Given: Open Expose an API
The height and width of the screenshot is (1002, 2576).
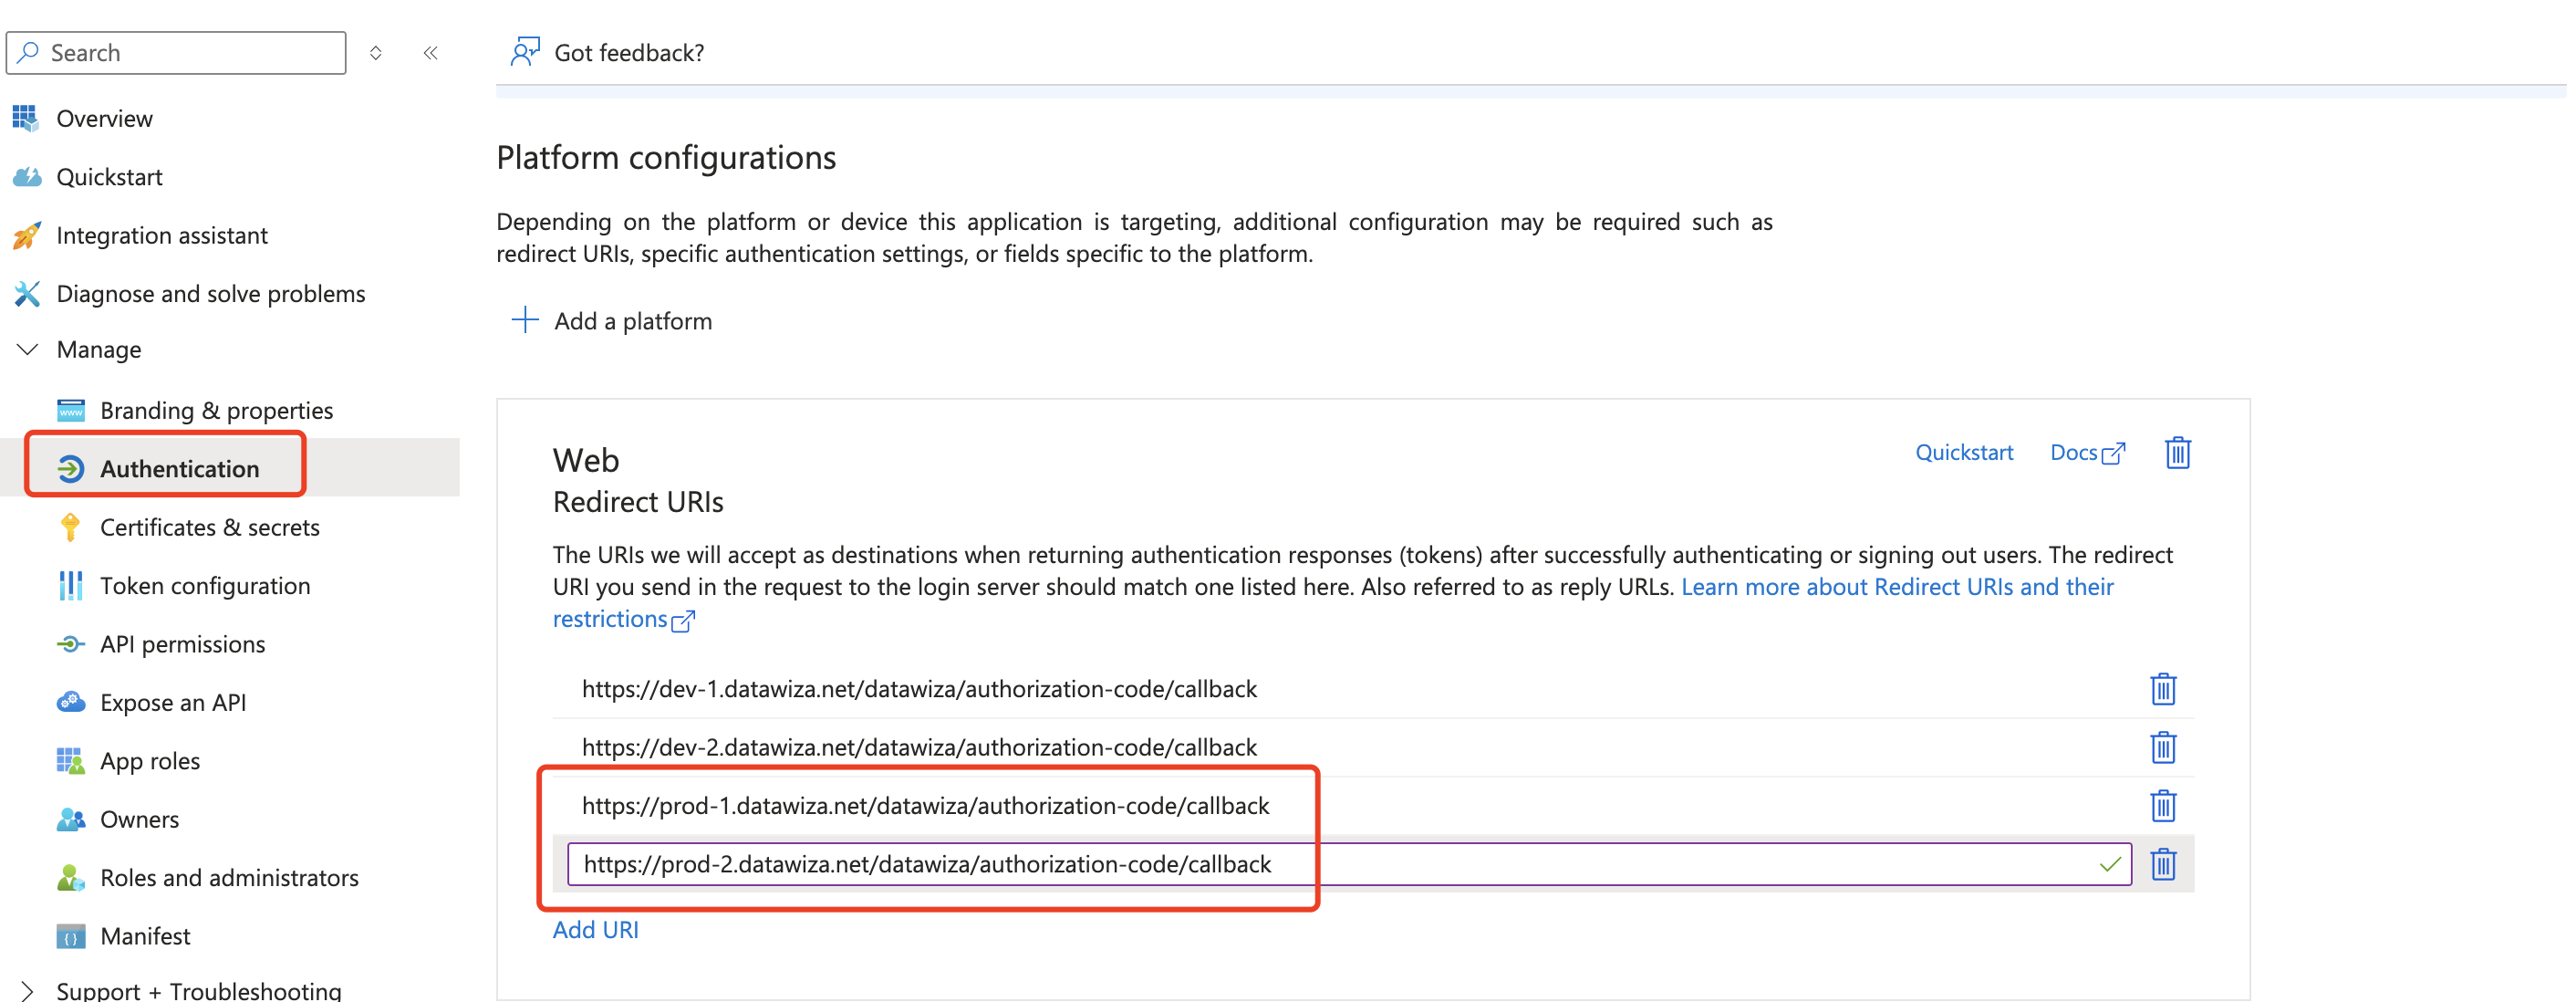Looking at the screenshot, I should (x=173, y=703).
